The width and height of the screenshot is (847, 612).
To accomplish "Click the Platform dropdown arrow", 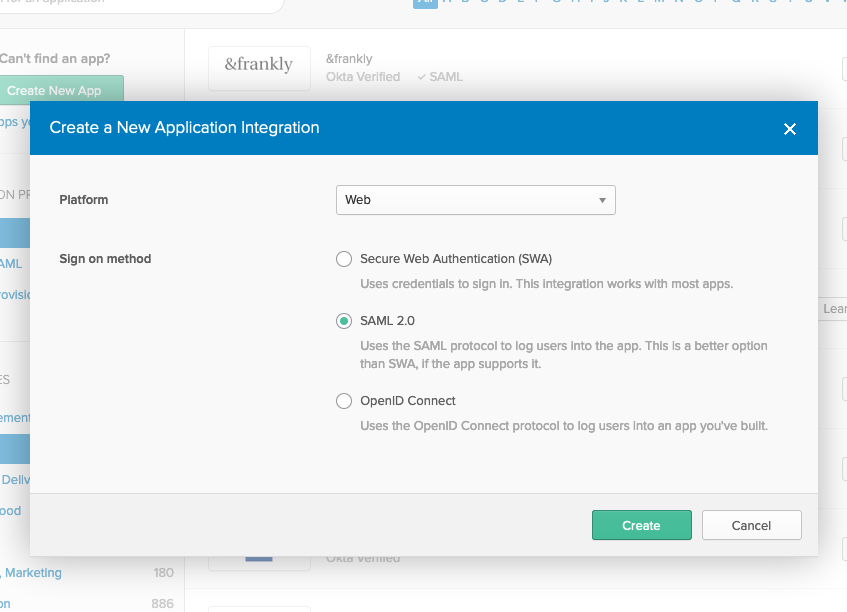I will coord(603,200).
